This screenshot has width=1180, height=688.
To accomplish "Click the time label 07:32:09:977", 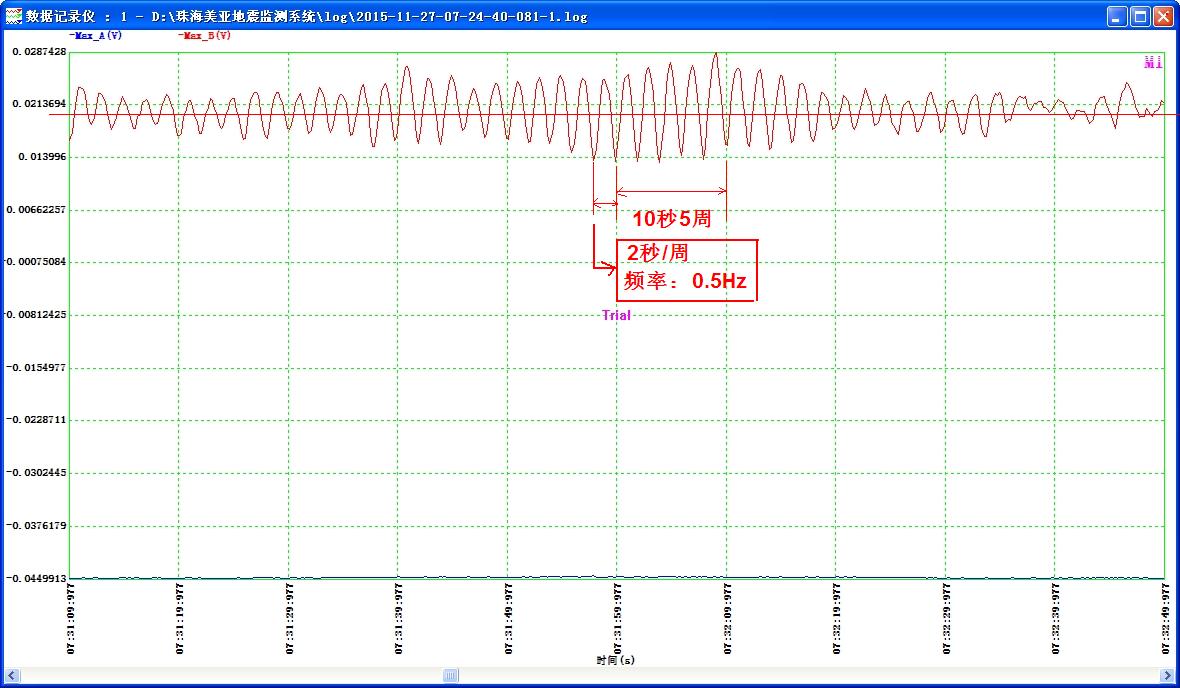I will coord(727,618).
